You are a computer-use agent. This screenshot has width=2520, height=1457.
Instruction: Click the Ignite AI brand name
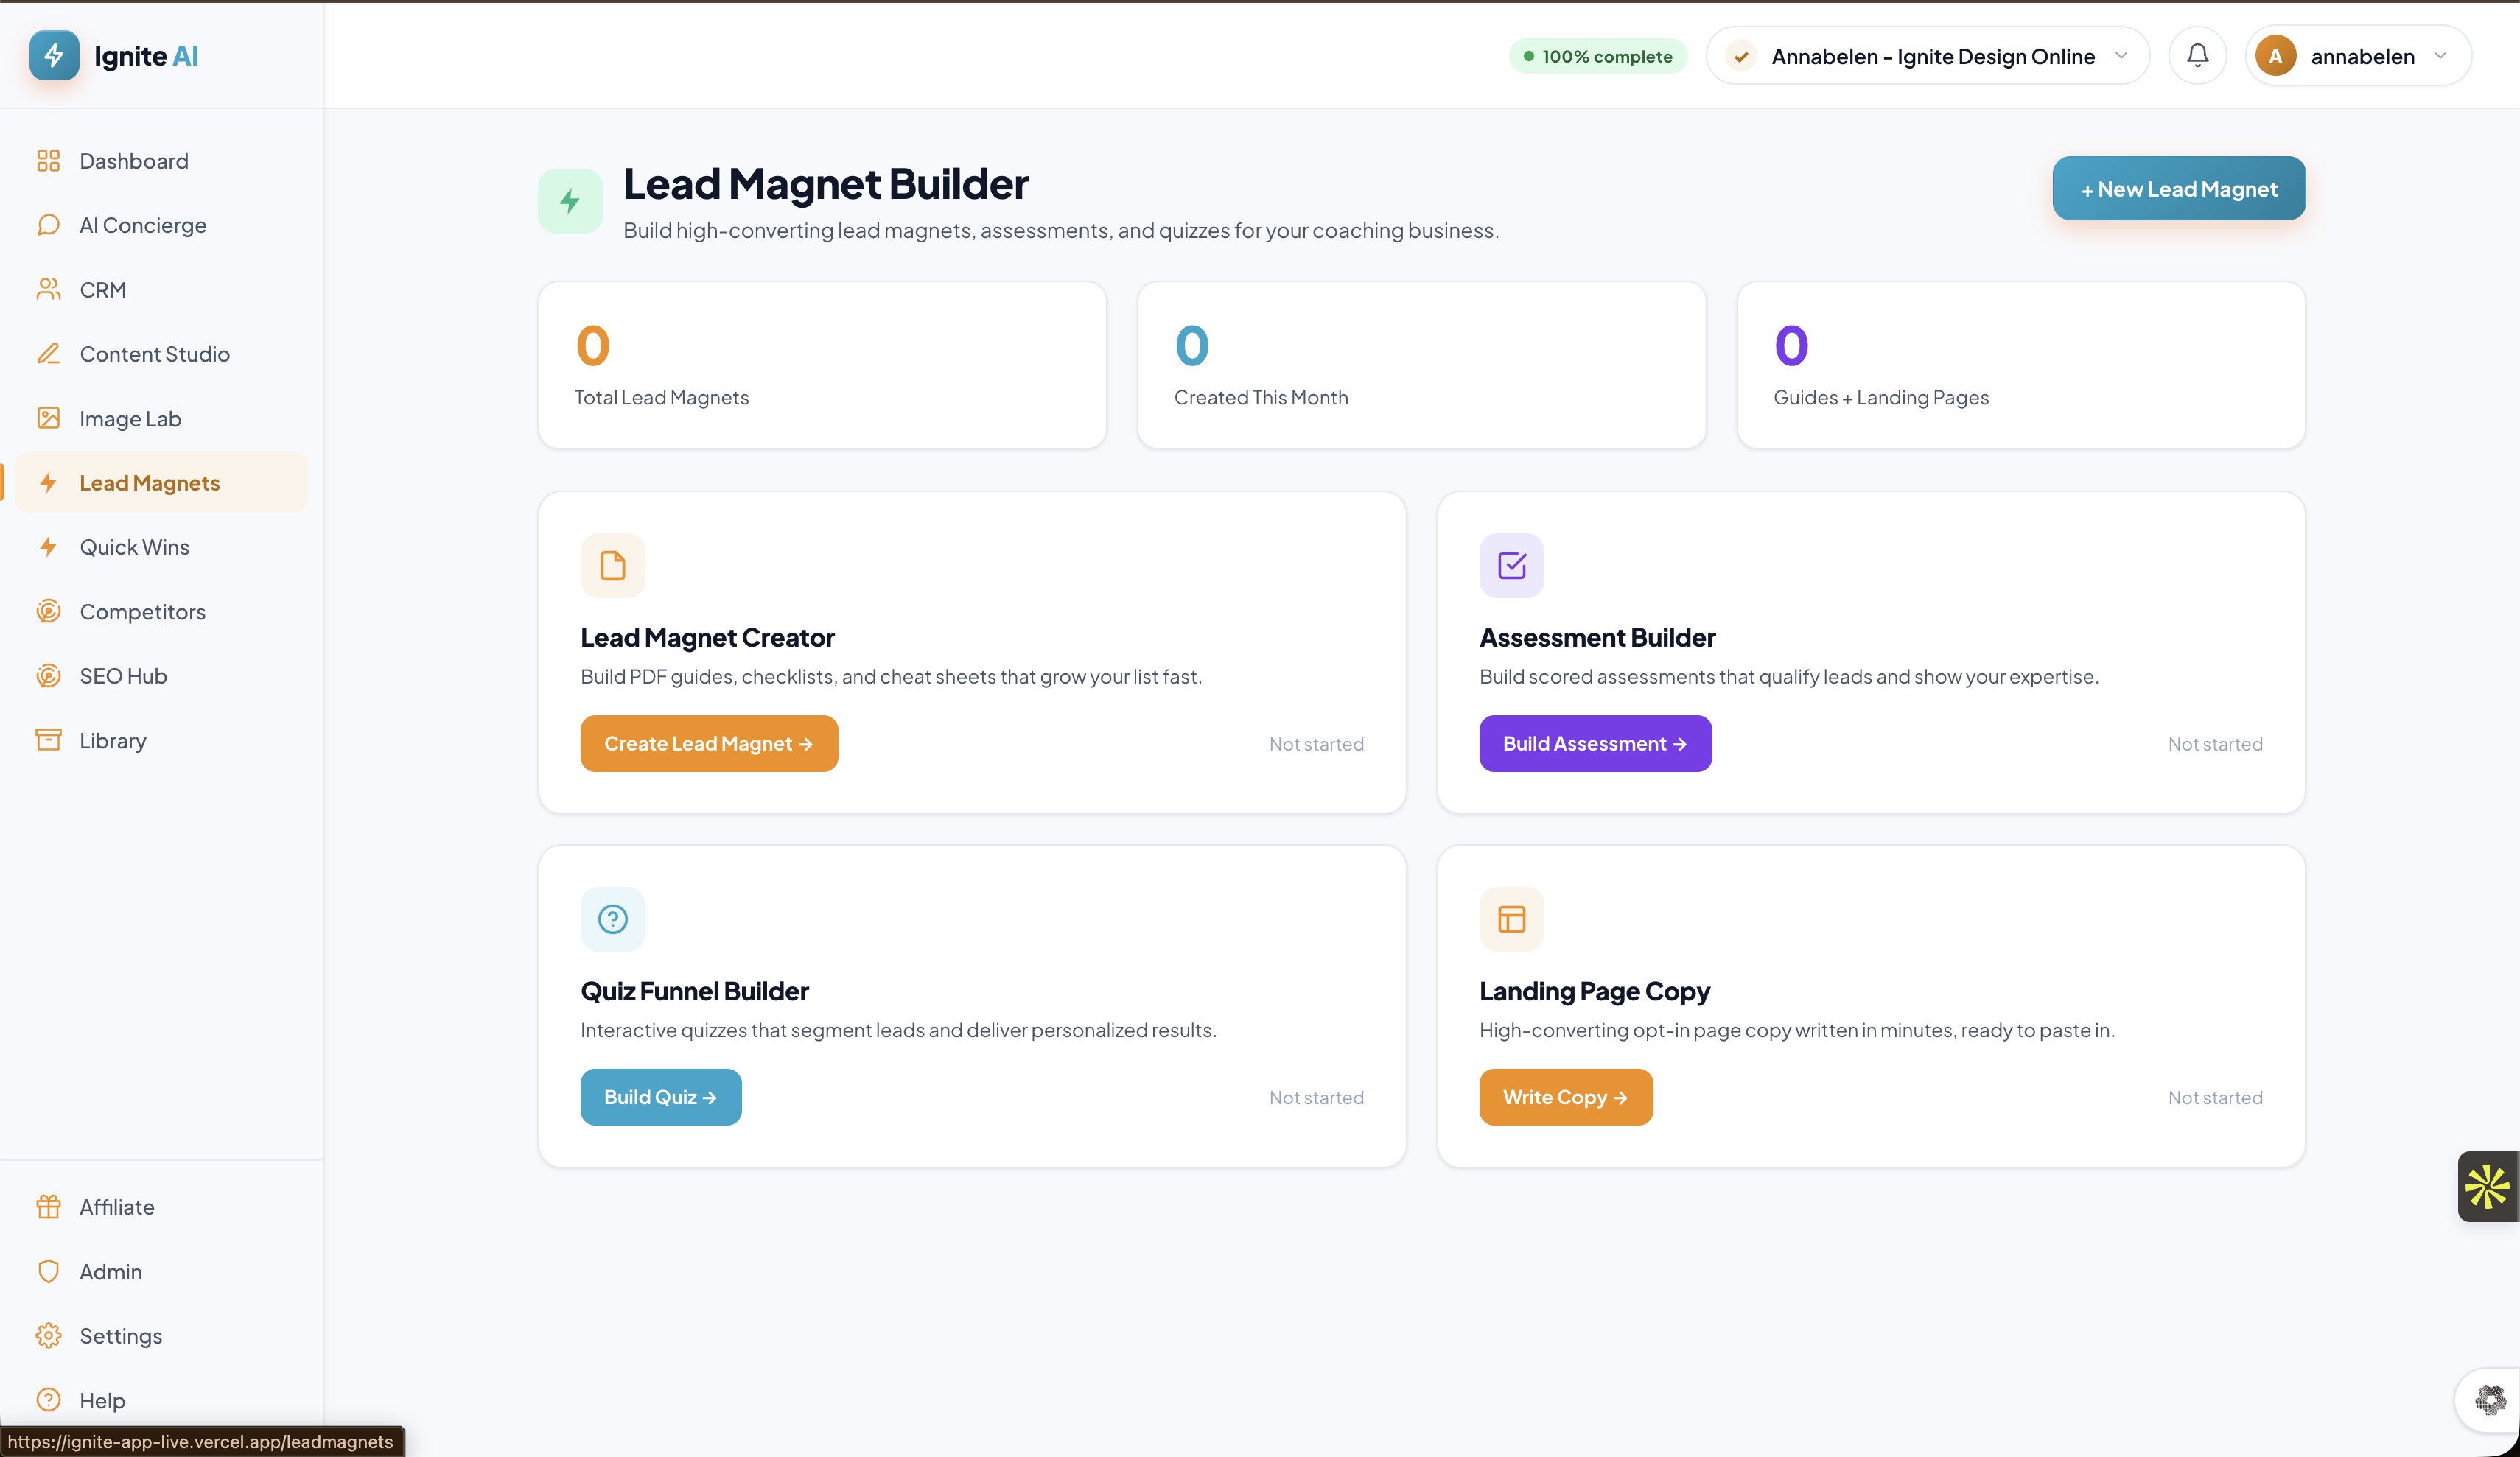(x=146, y=56)
